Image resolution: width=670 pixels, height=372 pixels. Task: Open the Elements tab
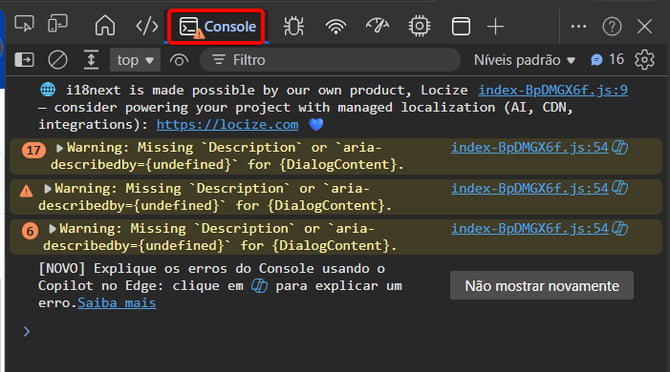click(147, 26)
